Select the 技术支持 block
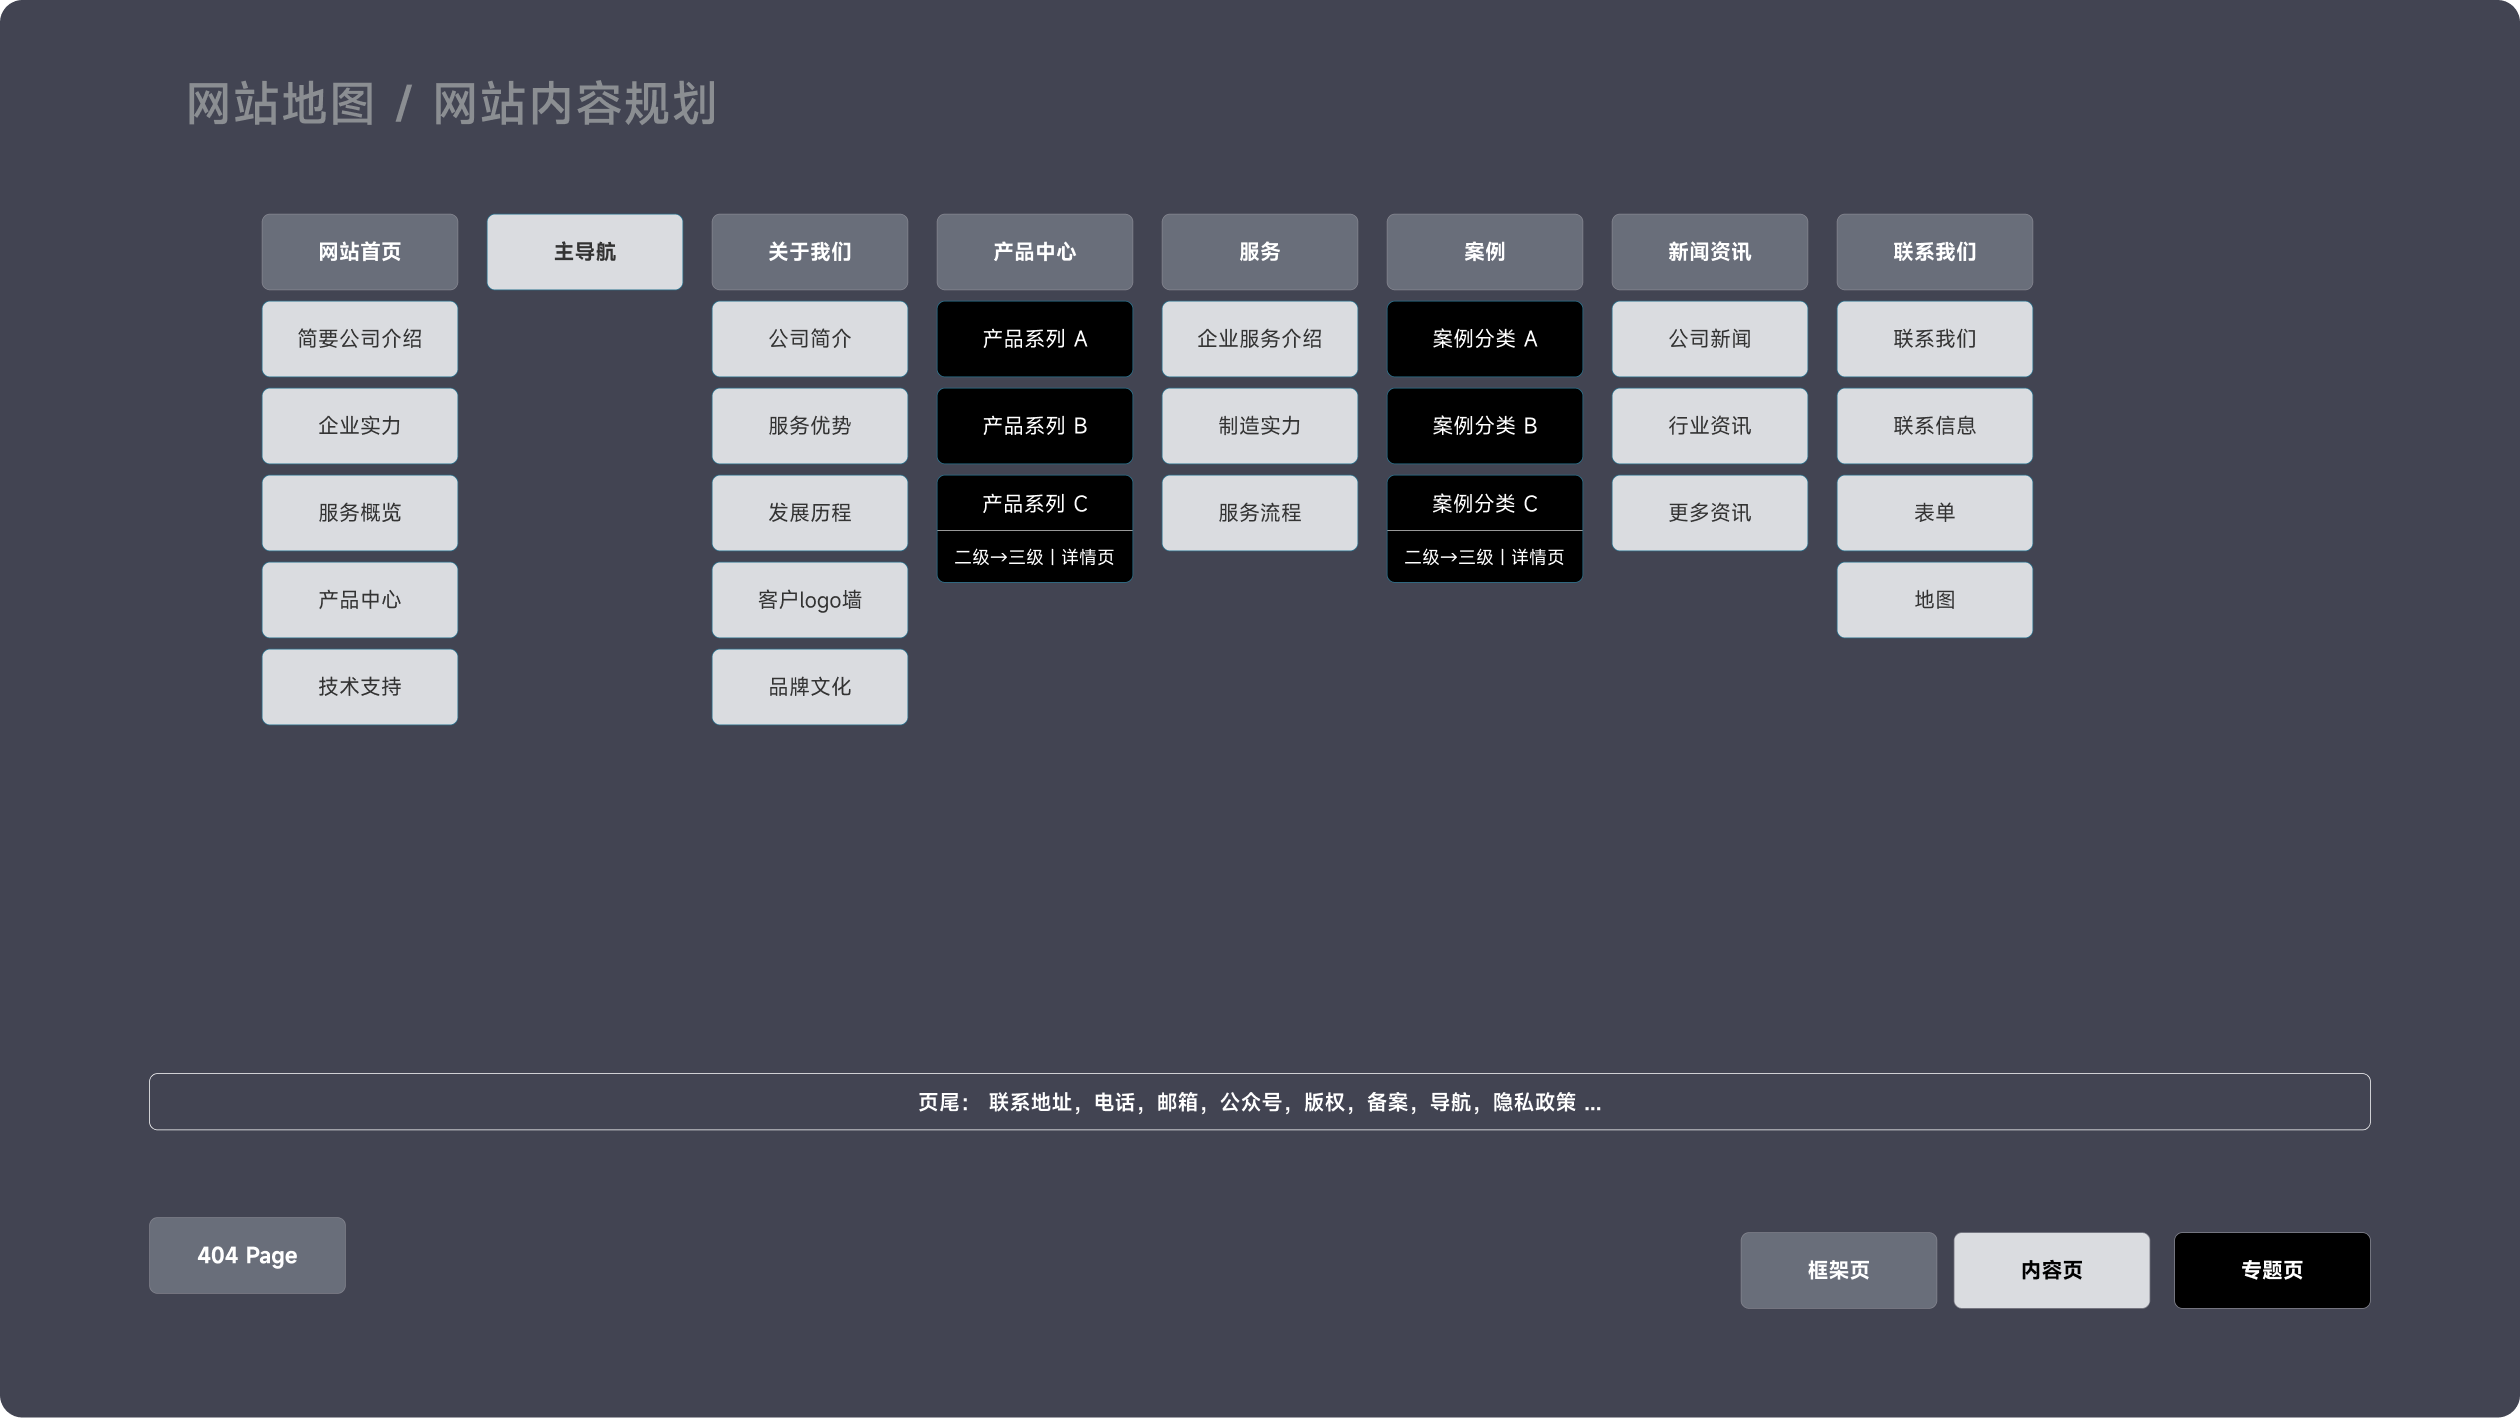Viewport: 2520px width, 1418px height. [x=359, y=687]
